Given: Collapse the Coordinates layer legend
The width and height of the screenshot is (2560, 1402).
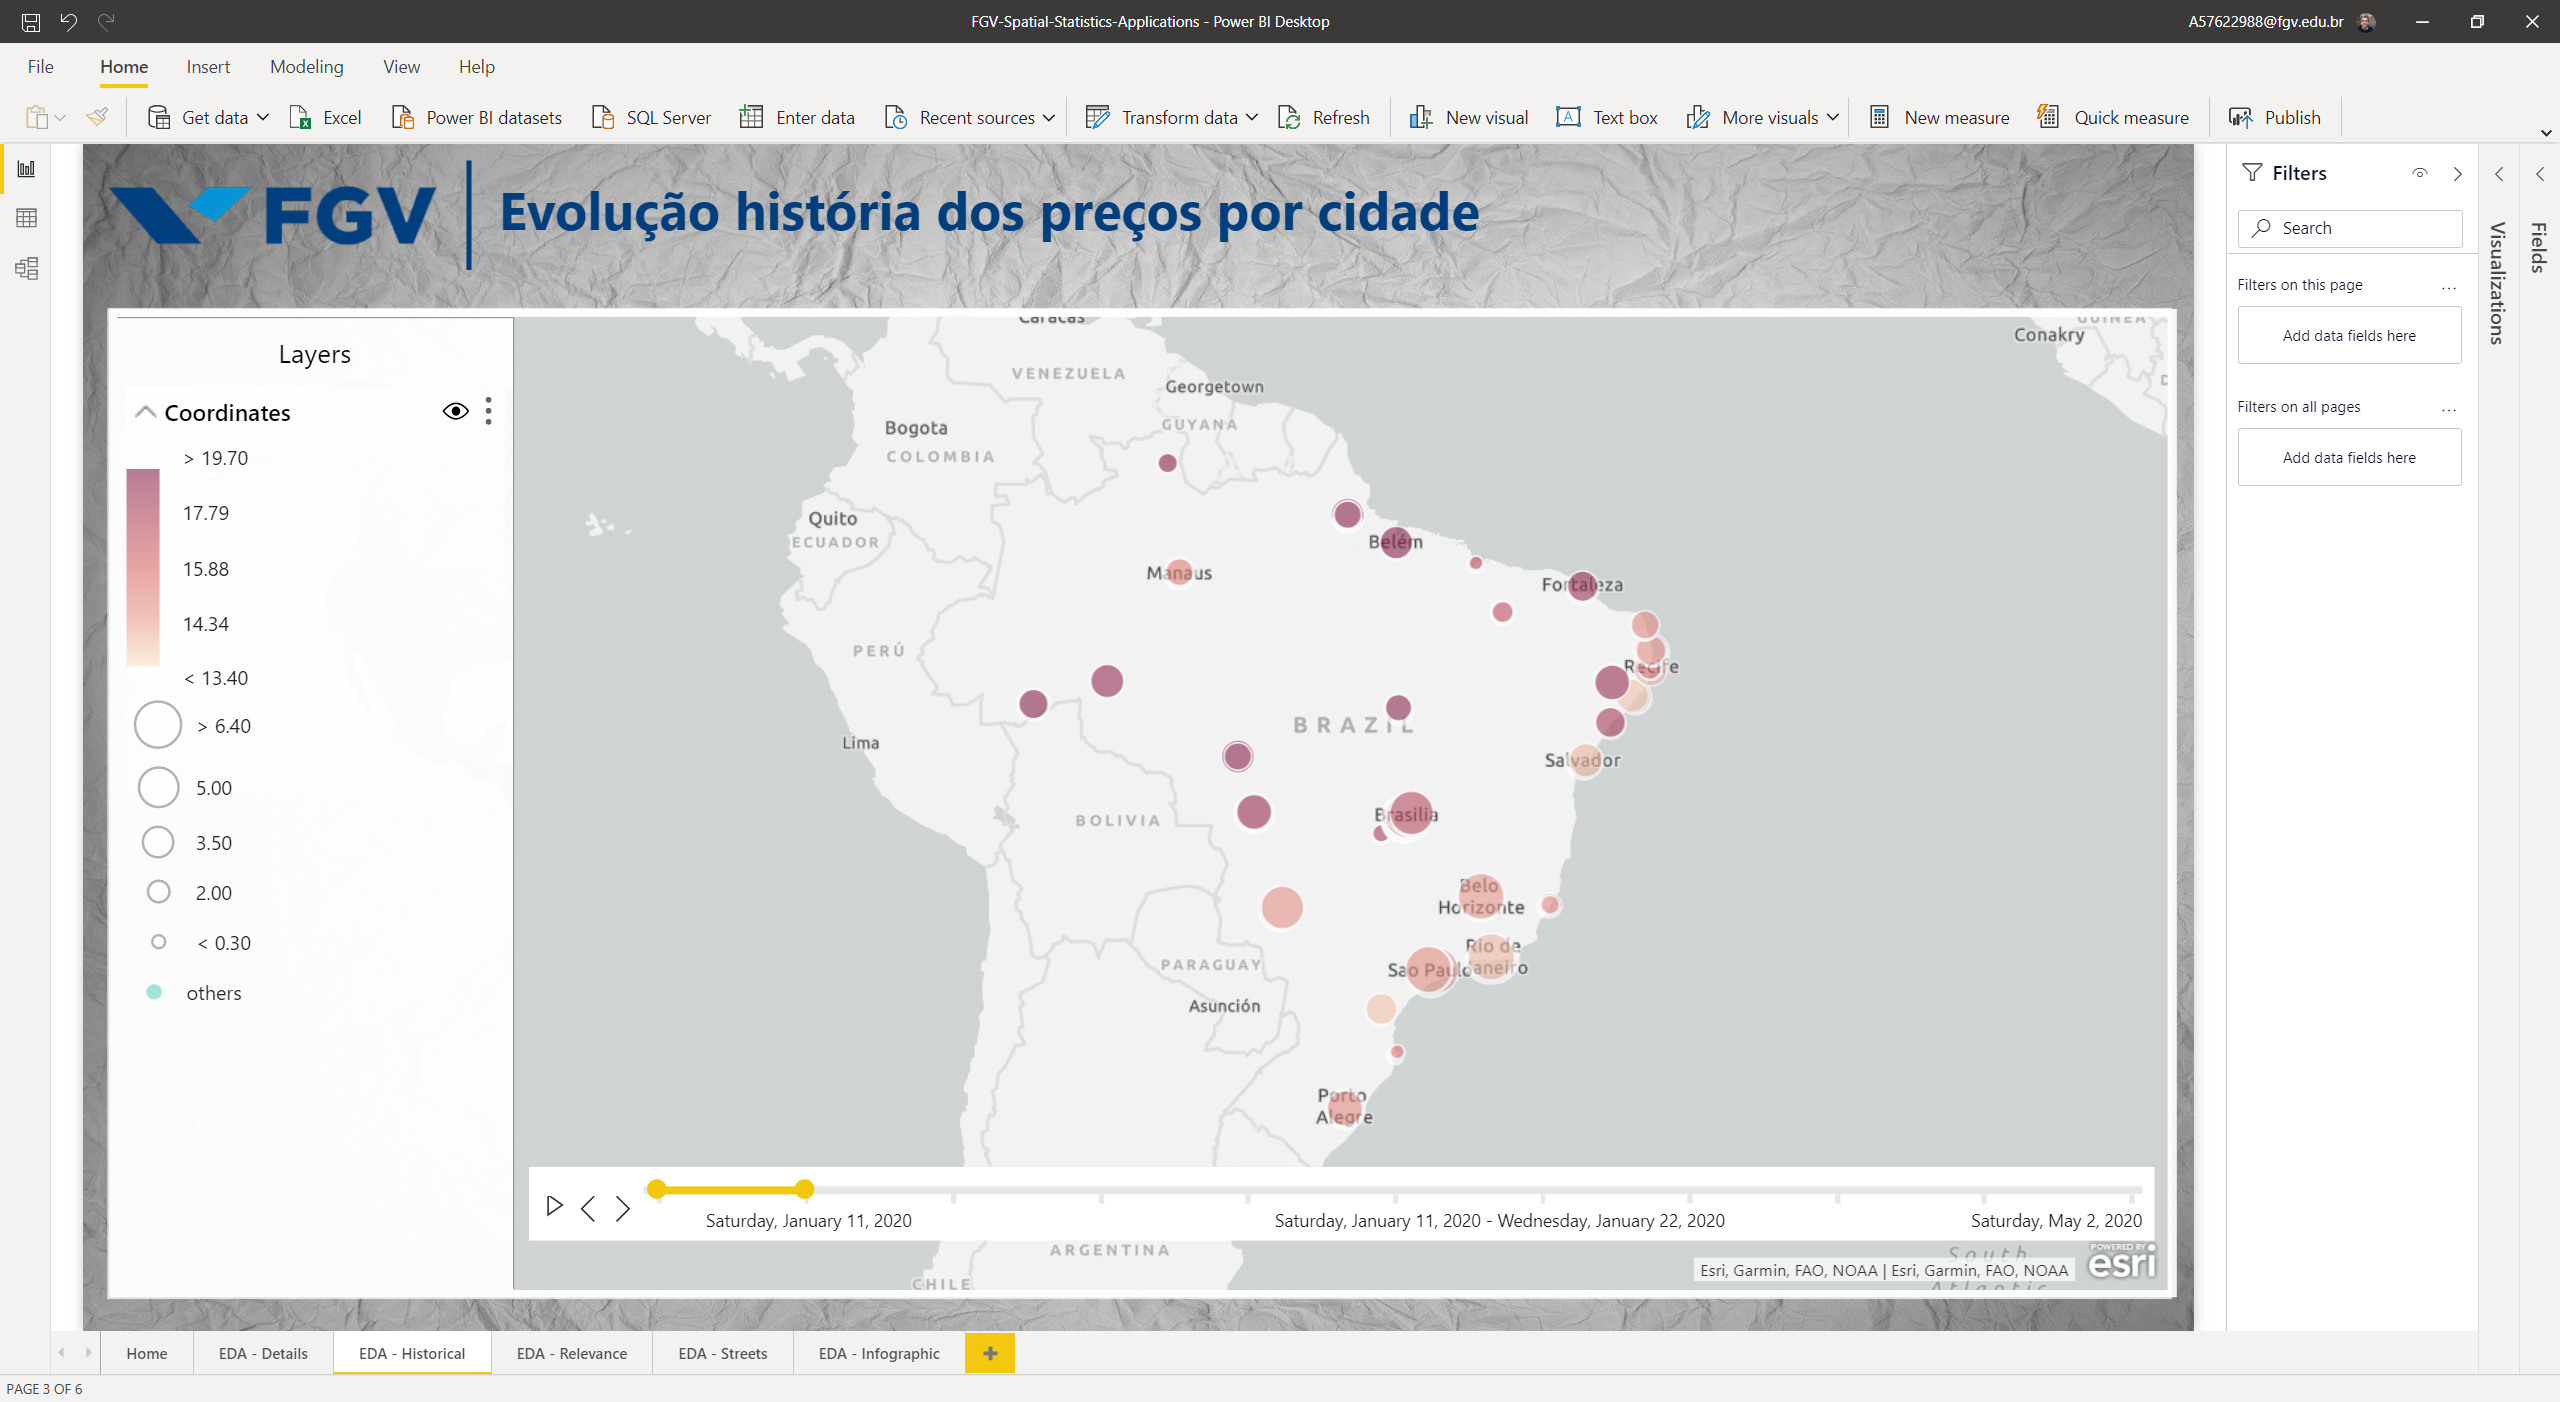Looking at the screenshot, I should [x=146, y=412].
